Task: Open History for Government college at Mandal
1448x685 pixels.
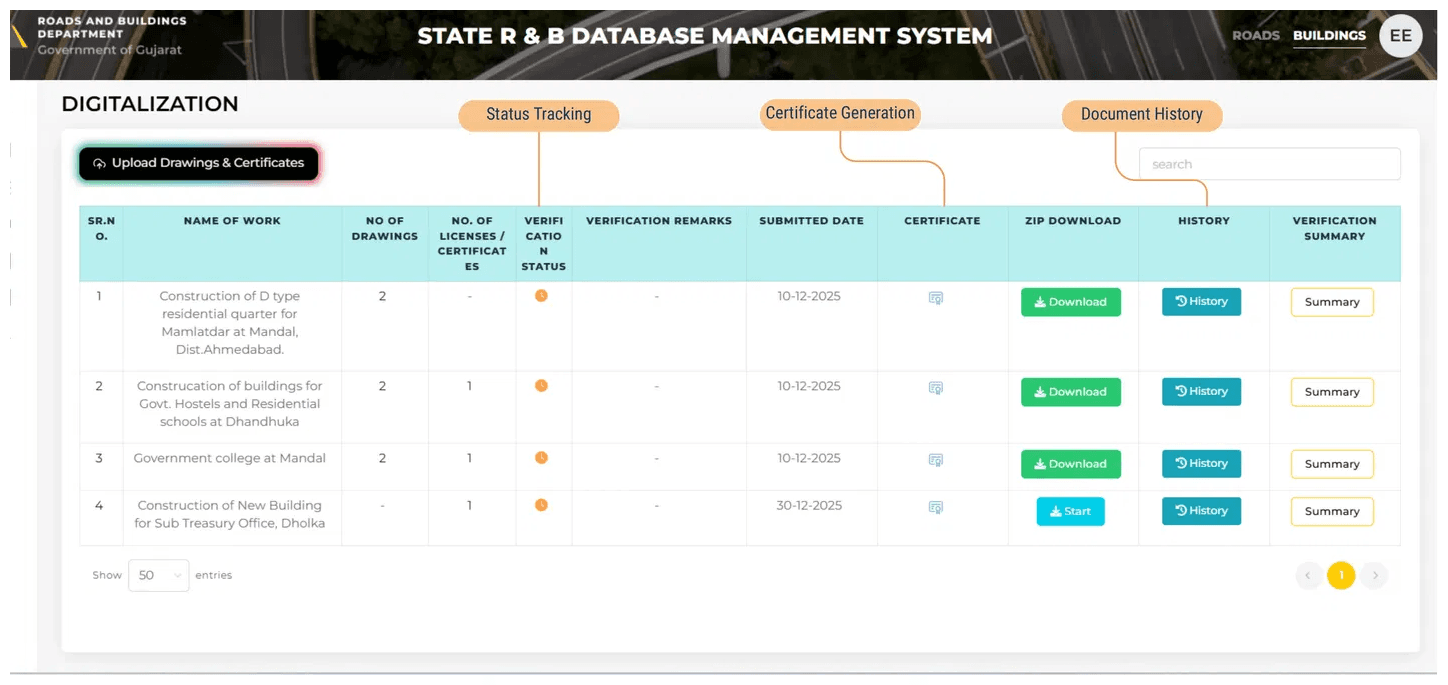Action: [1201, 463]
